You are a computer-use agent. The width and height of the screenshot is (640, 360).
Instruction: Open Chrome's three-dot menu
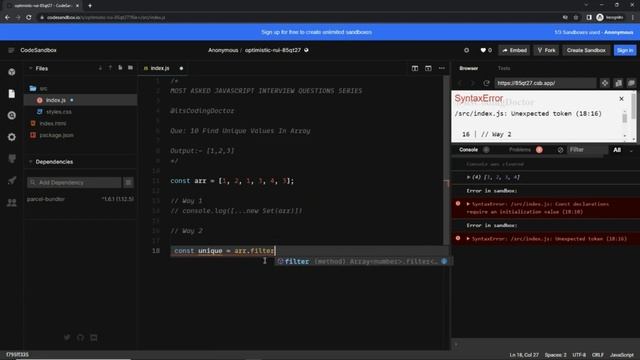[633, 18]
